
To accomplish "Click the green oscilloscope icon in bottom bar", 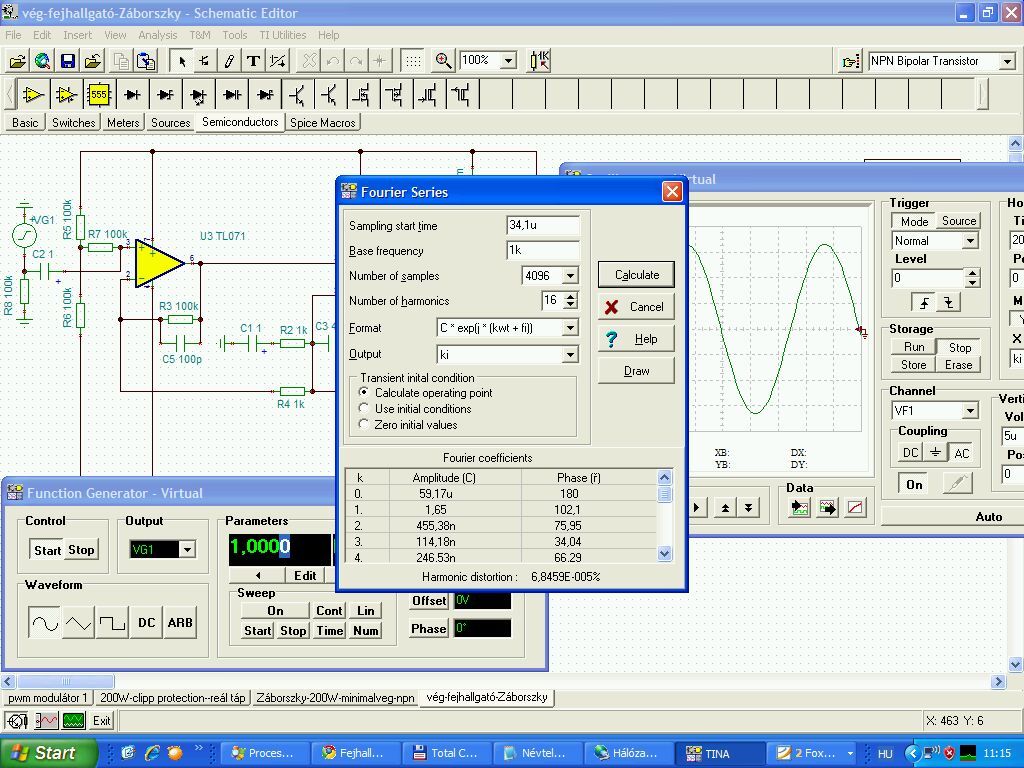I will pyautogui.click(x=74, y=720).
